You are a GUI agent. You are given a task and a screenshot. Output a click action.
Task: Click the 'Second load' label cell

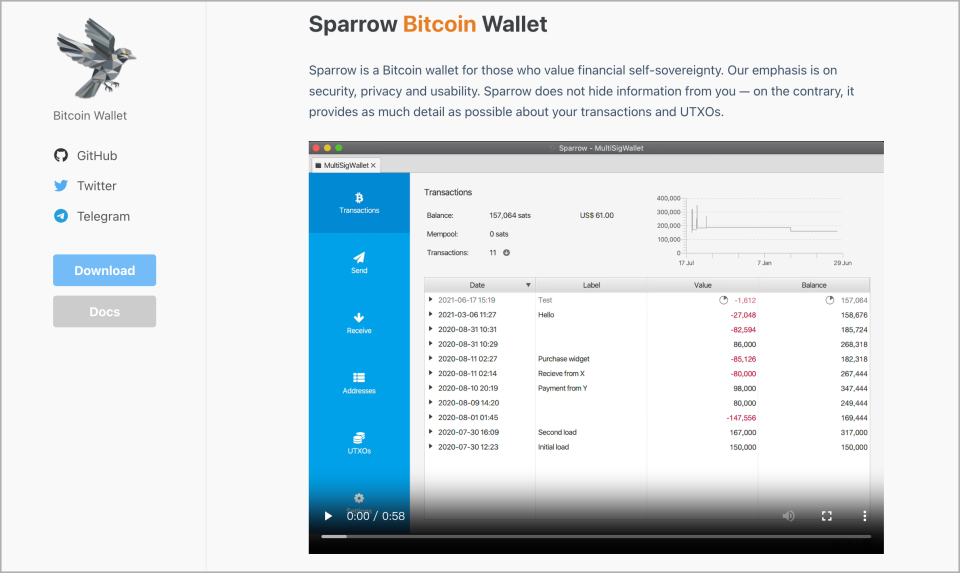(557, 432)
